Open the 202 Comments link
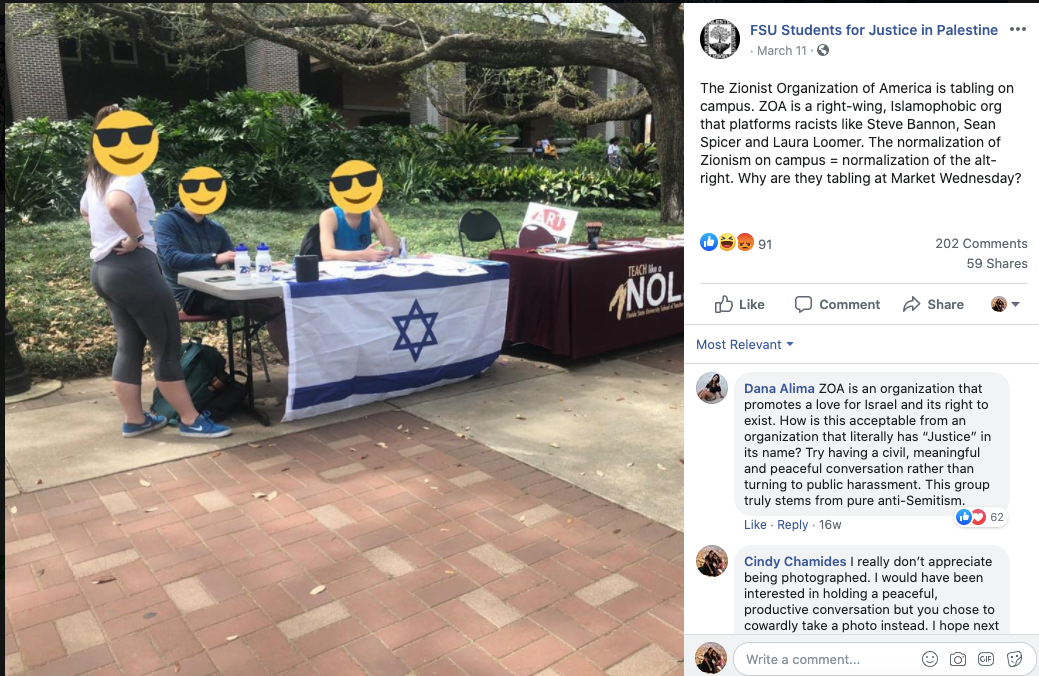 click(981, 243)
